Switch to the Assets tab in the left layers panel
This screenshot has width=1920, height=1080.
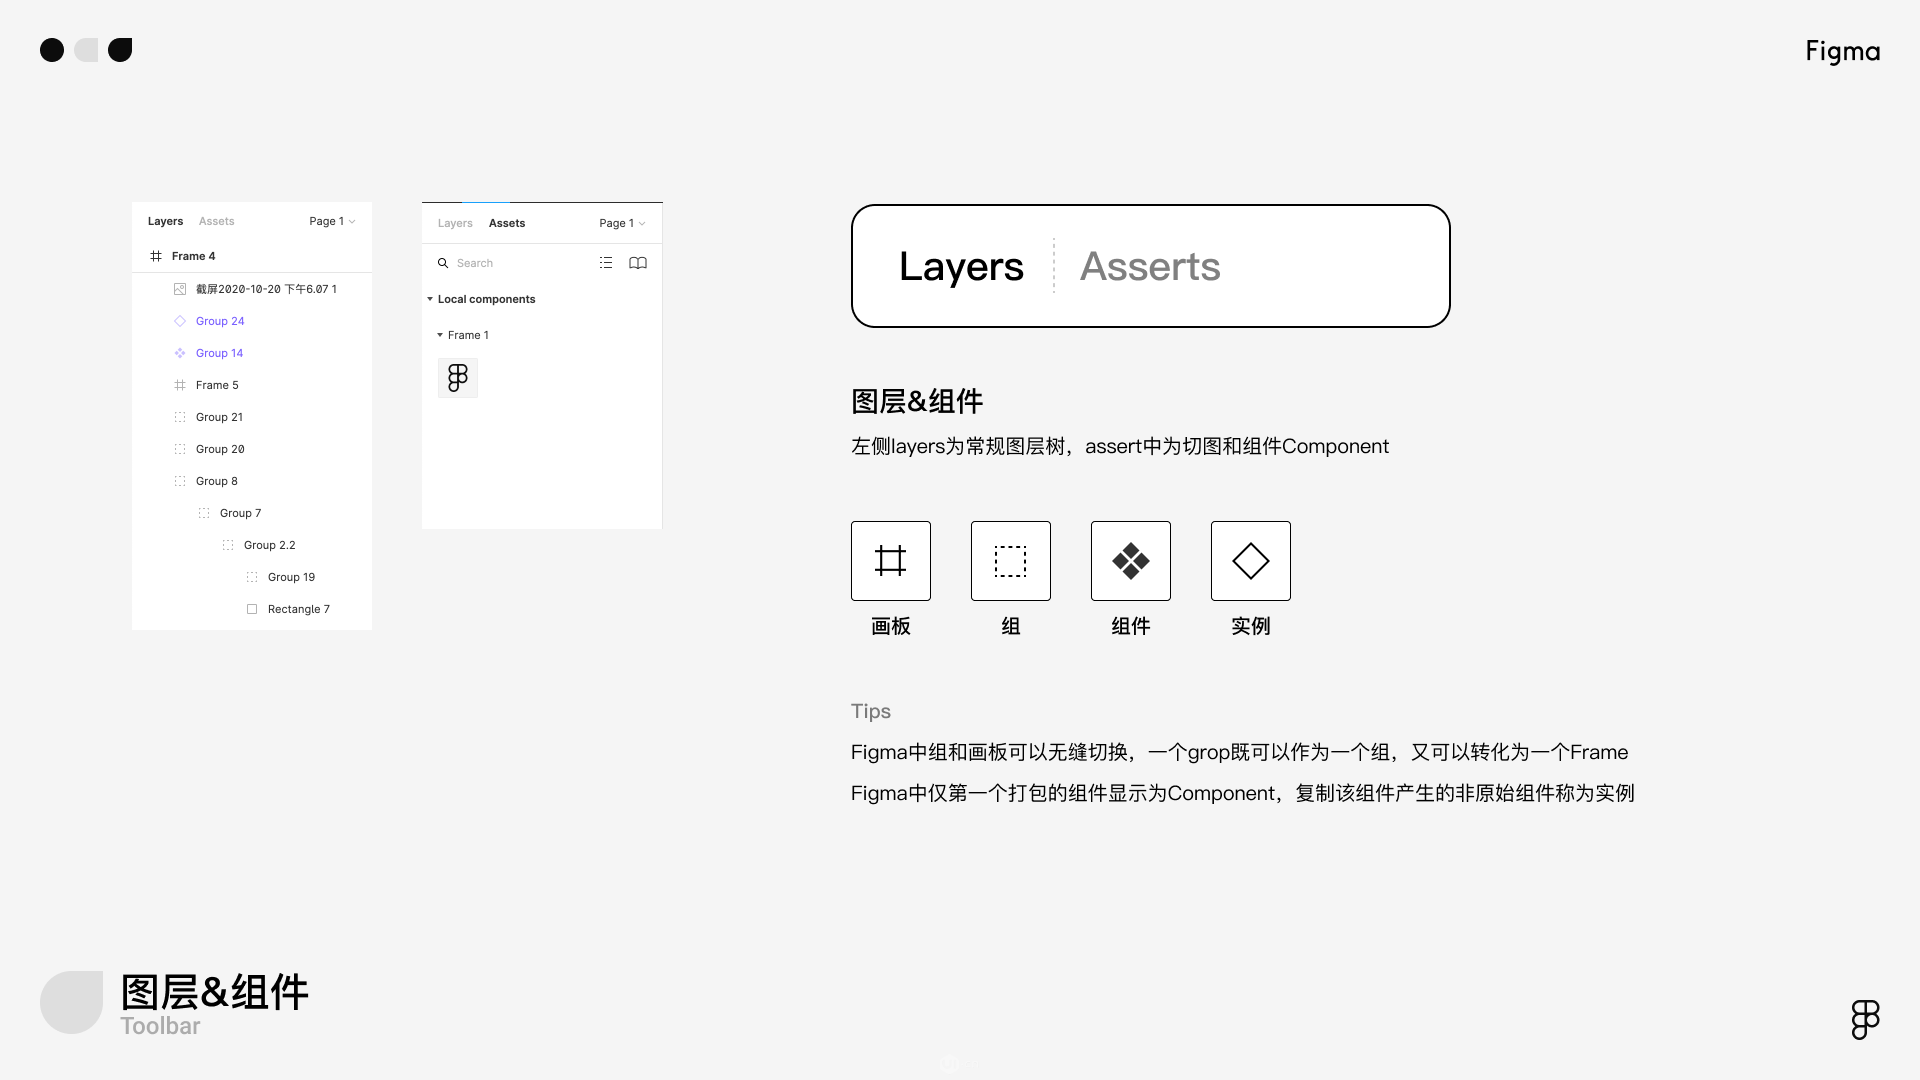click(216, 221)
